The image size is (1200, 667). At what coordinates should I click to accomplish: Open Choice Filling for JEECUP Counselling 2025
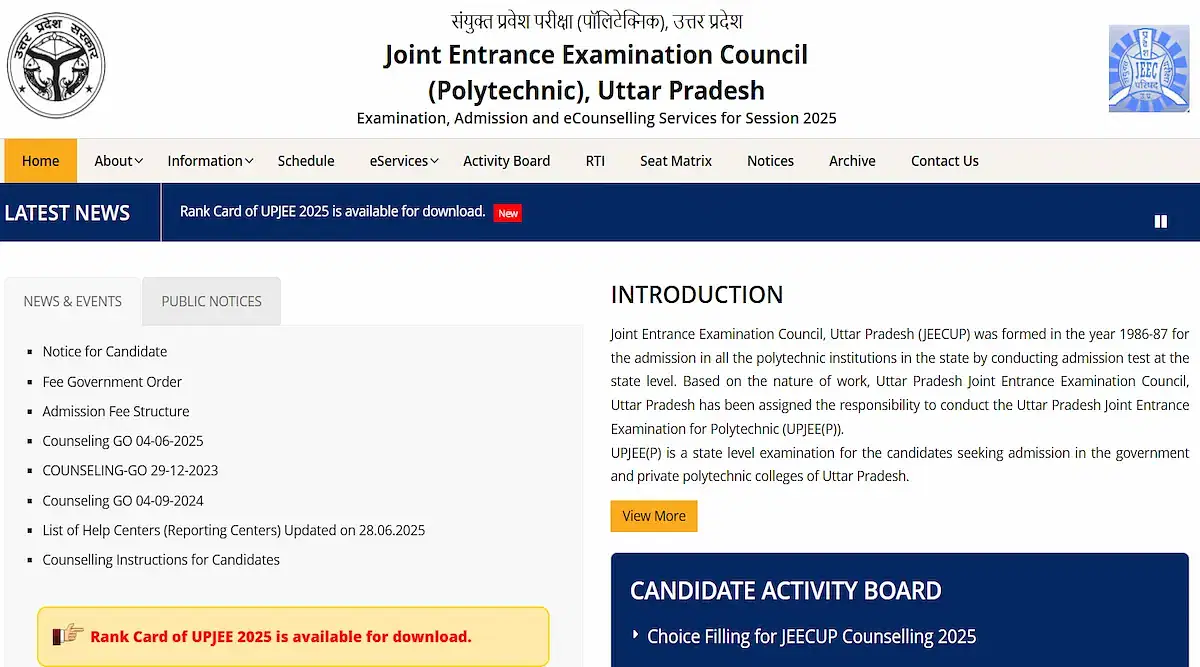(811, 636)
